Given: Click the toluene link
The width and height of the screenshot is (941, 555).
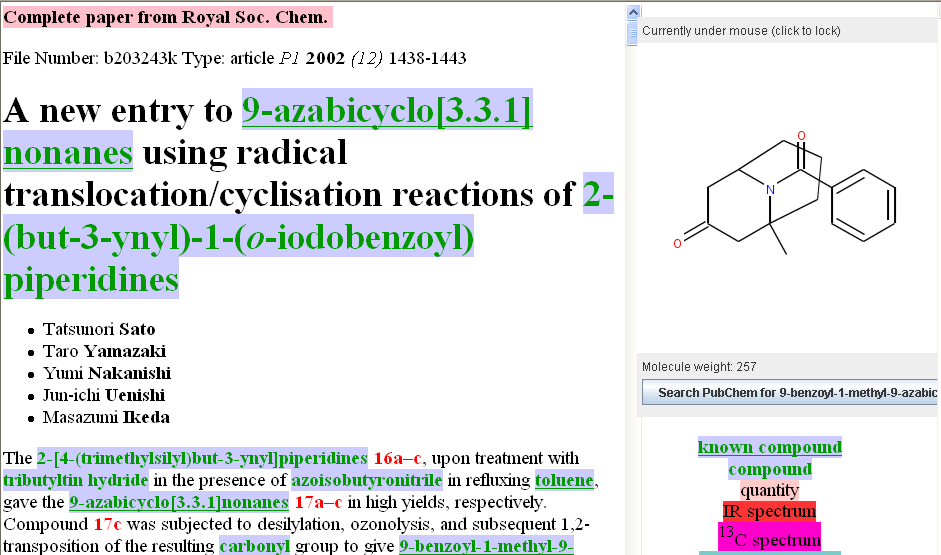Looking at the screenshot, I should pos(564,480).
